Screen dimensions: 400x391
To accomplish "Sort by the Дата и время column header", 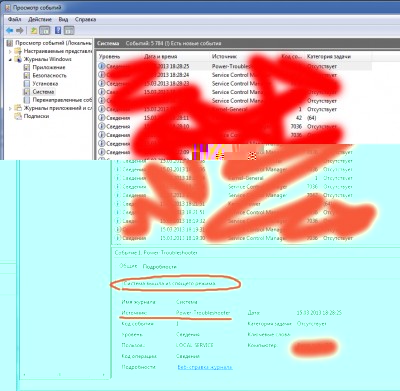I will (x=160, y=57).
